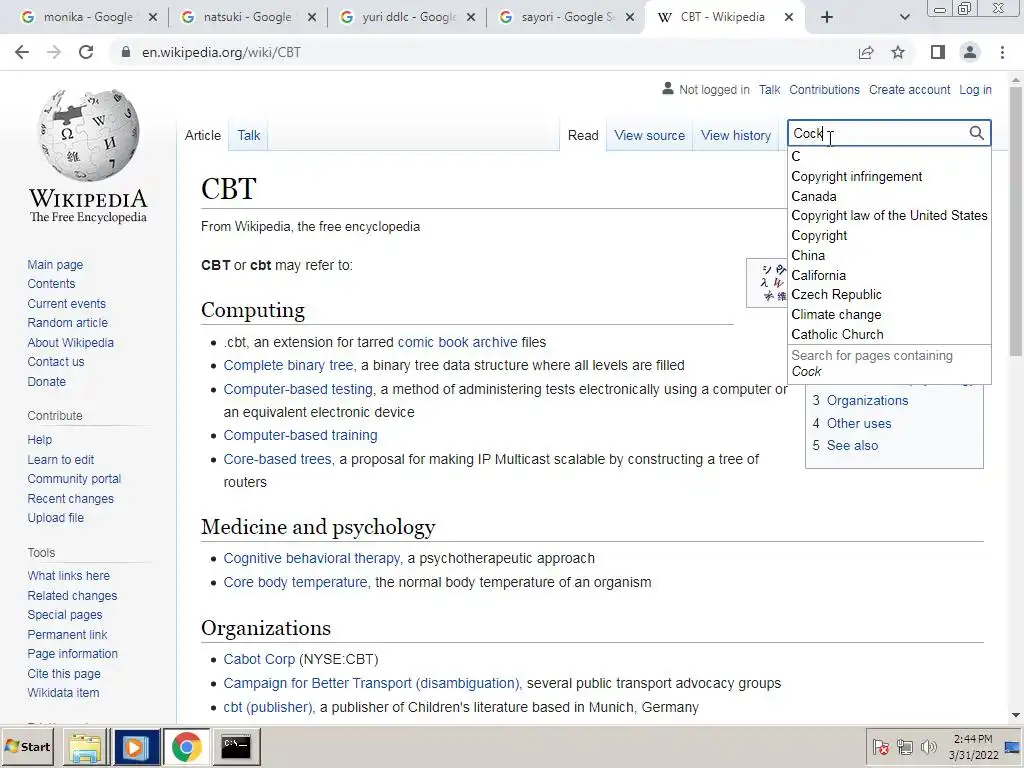Open a new tab with the plus button
Image resolution: width=1024 pixels, height=768 pixels.
pyautogui.click(x=827, y=17)
